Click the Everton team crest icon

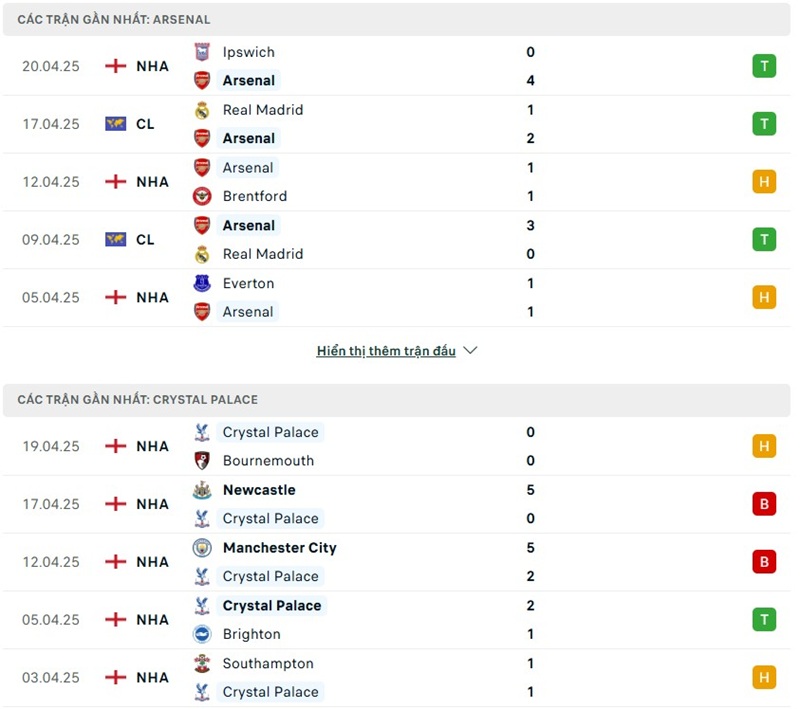coord(202,283)
